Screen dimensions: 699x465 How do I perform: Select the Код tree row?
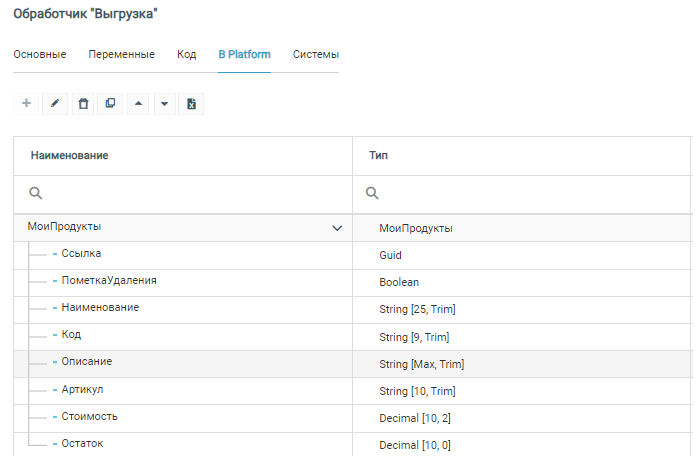pos(353,337)
